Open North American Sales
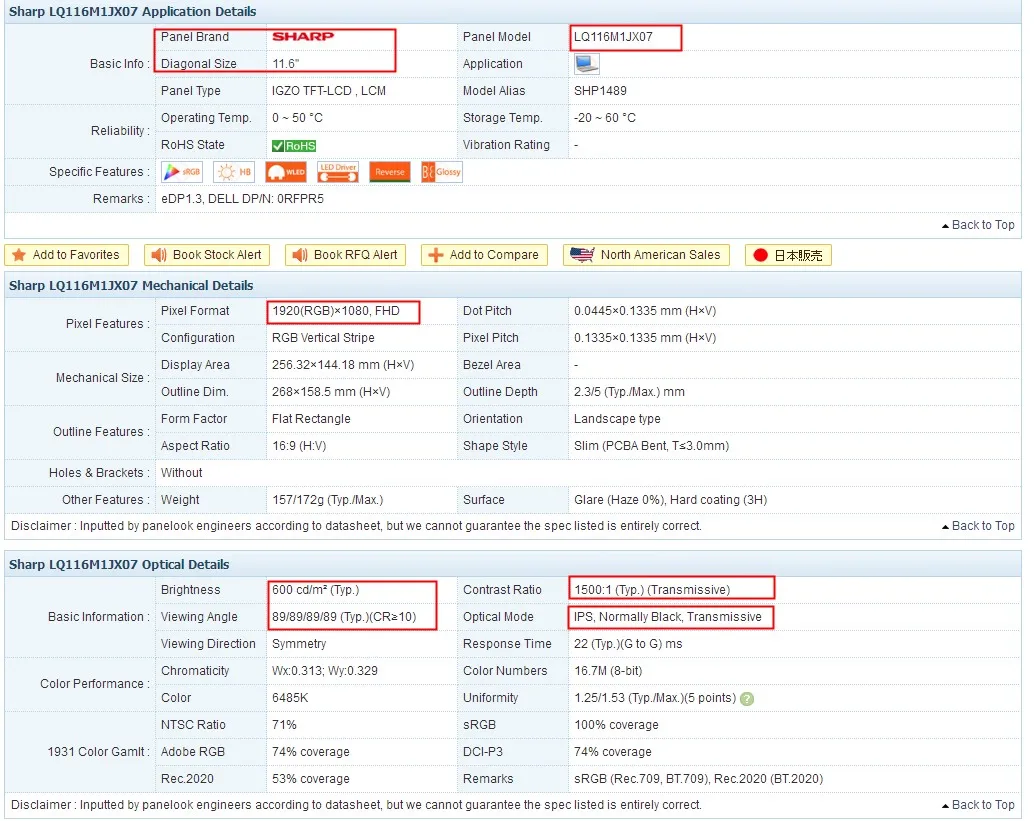The height and width of the screenshot is (821, 1034). tap(646, 255)
